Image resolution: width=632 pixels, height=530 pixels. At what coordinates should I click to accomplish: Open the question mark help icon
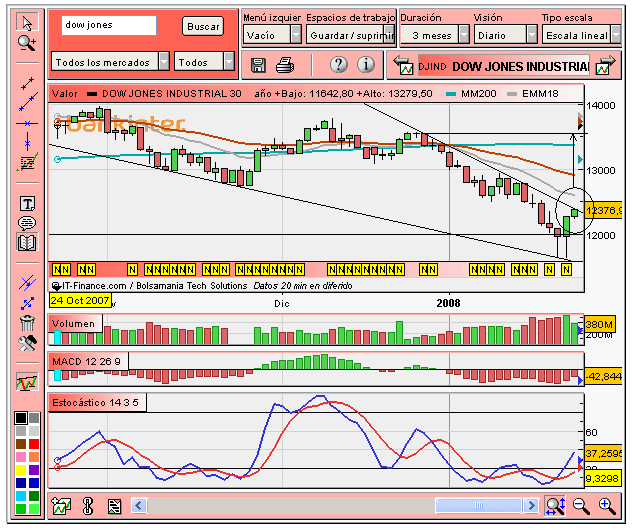point(339,64)
